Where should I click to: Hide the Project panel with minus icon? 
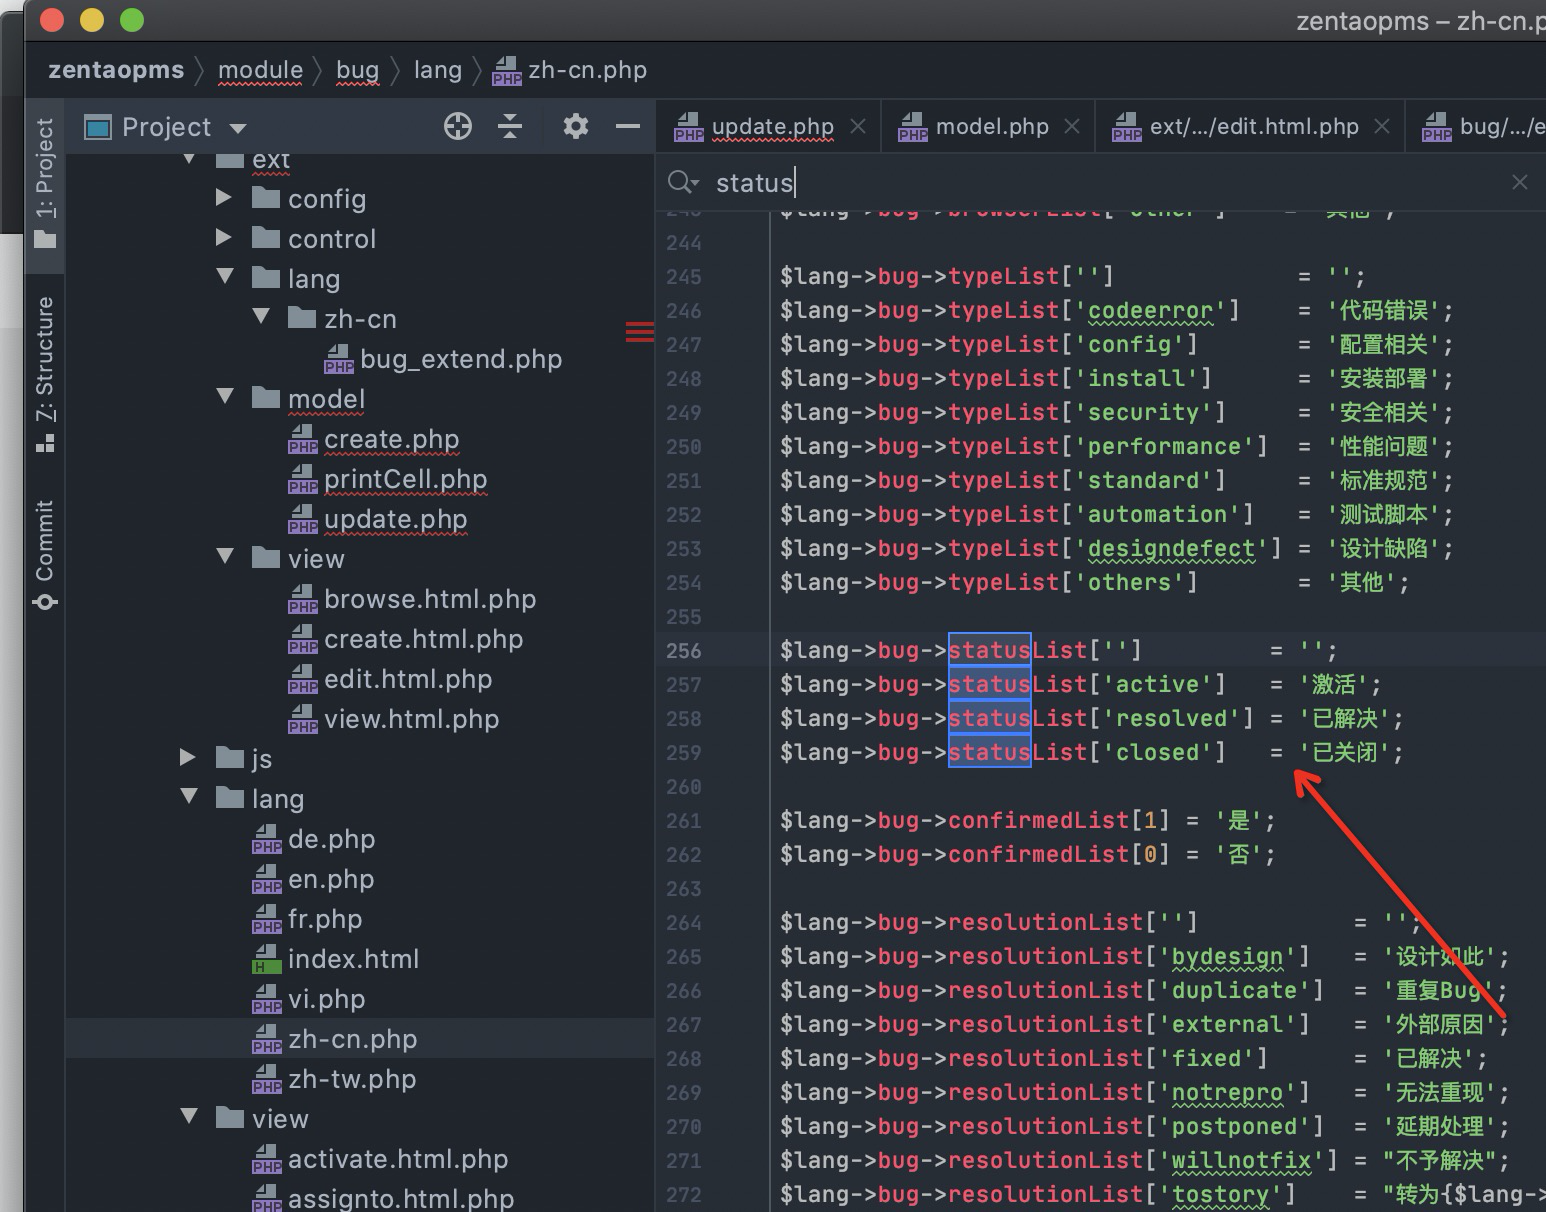pos(627,126)
